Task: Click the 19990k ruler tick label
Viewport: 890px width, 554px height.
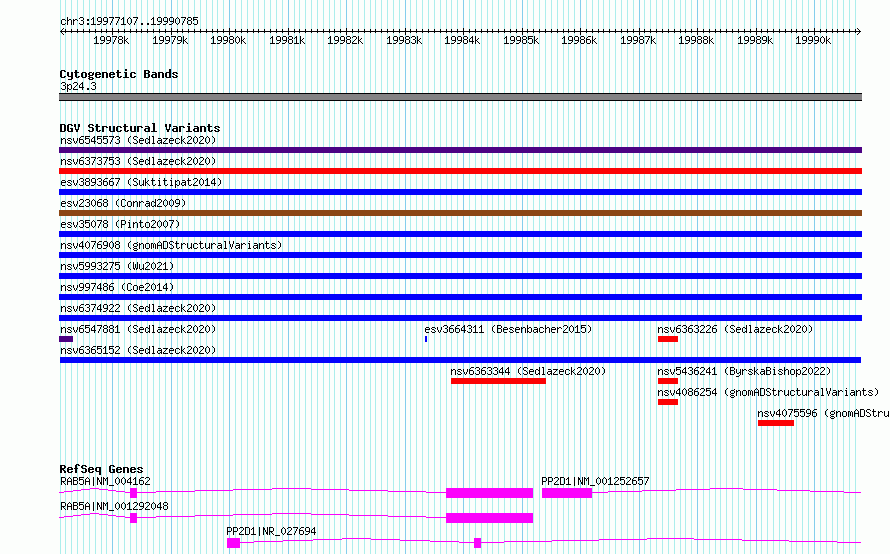Action: 813,40
